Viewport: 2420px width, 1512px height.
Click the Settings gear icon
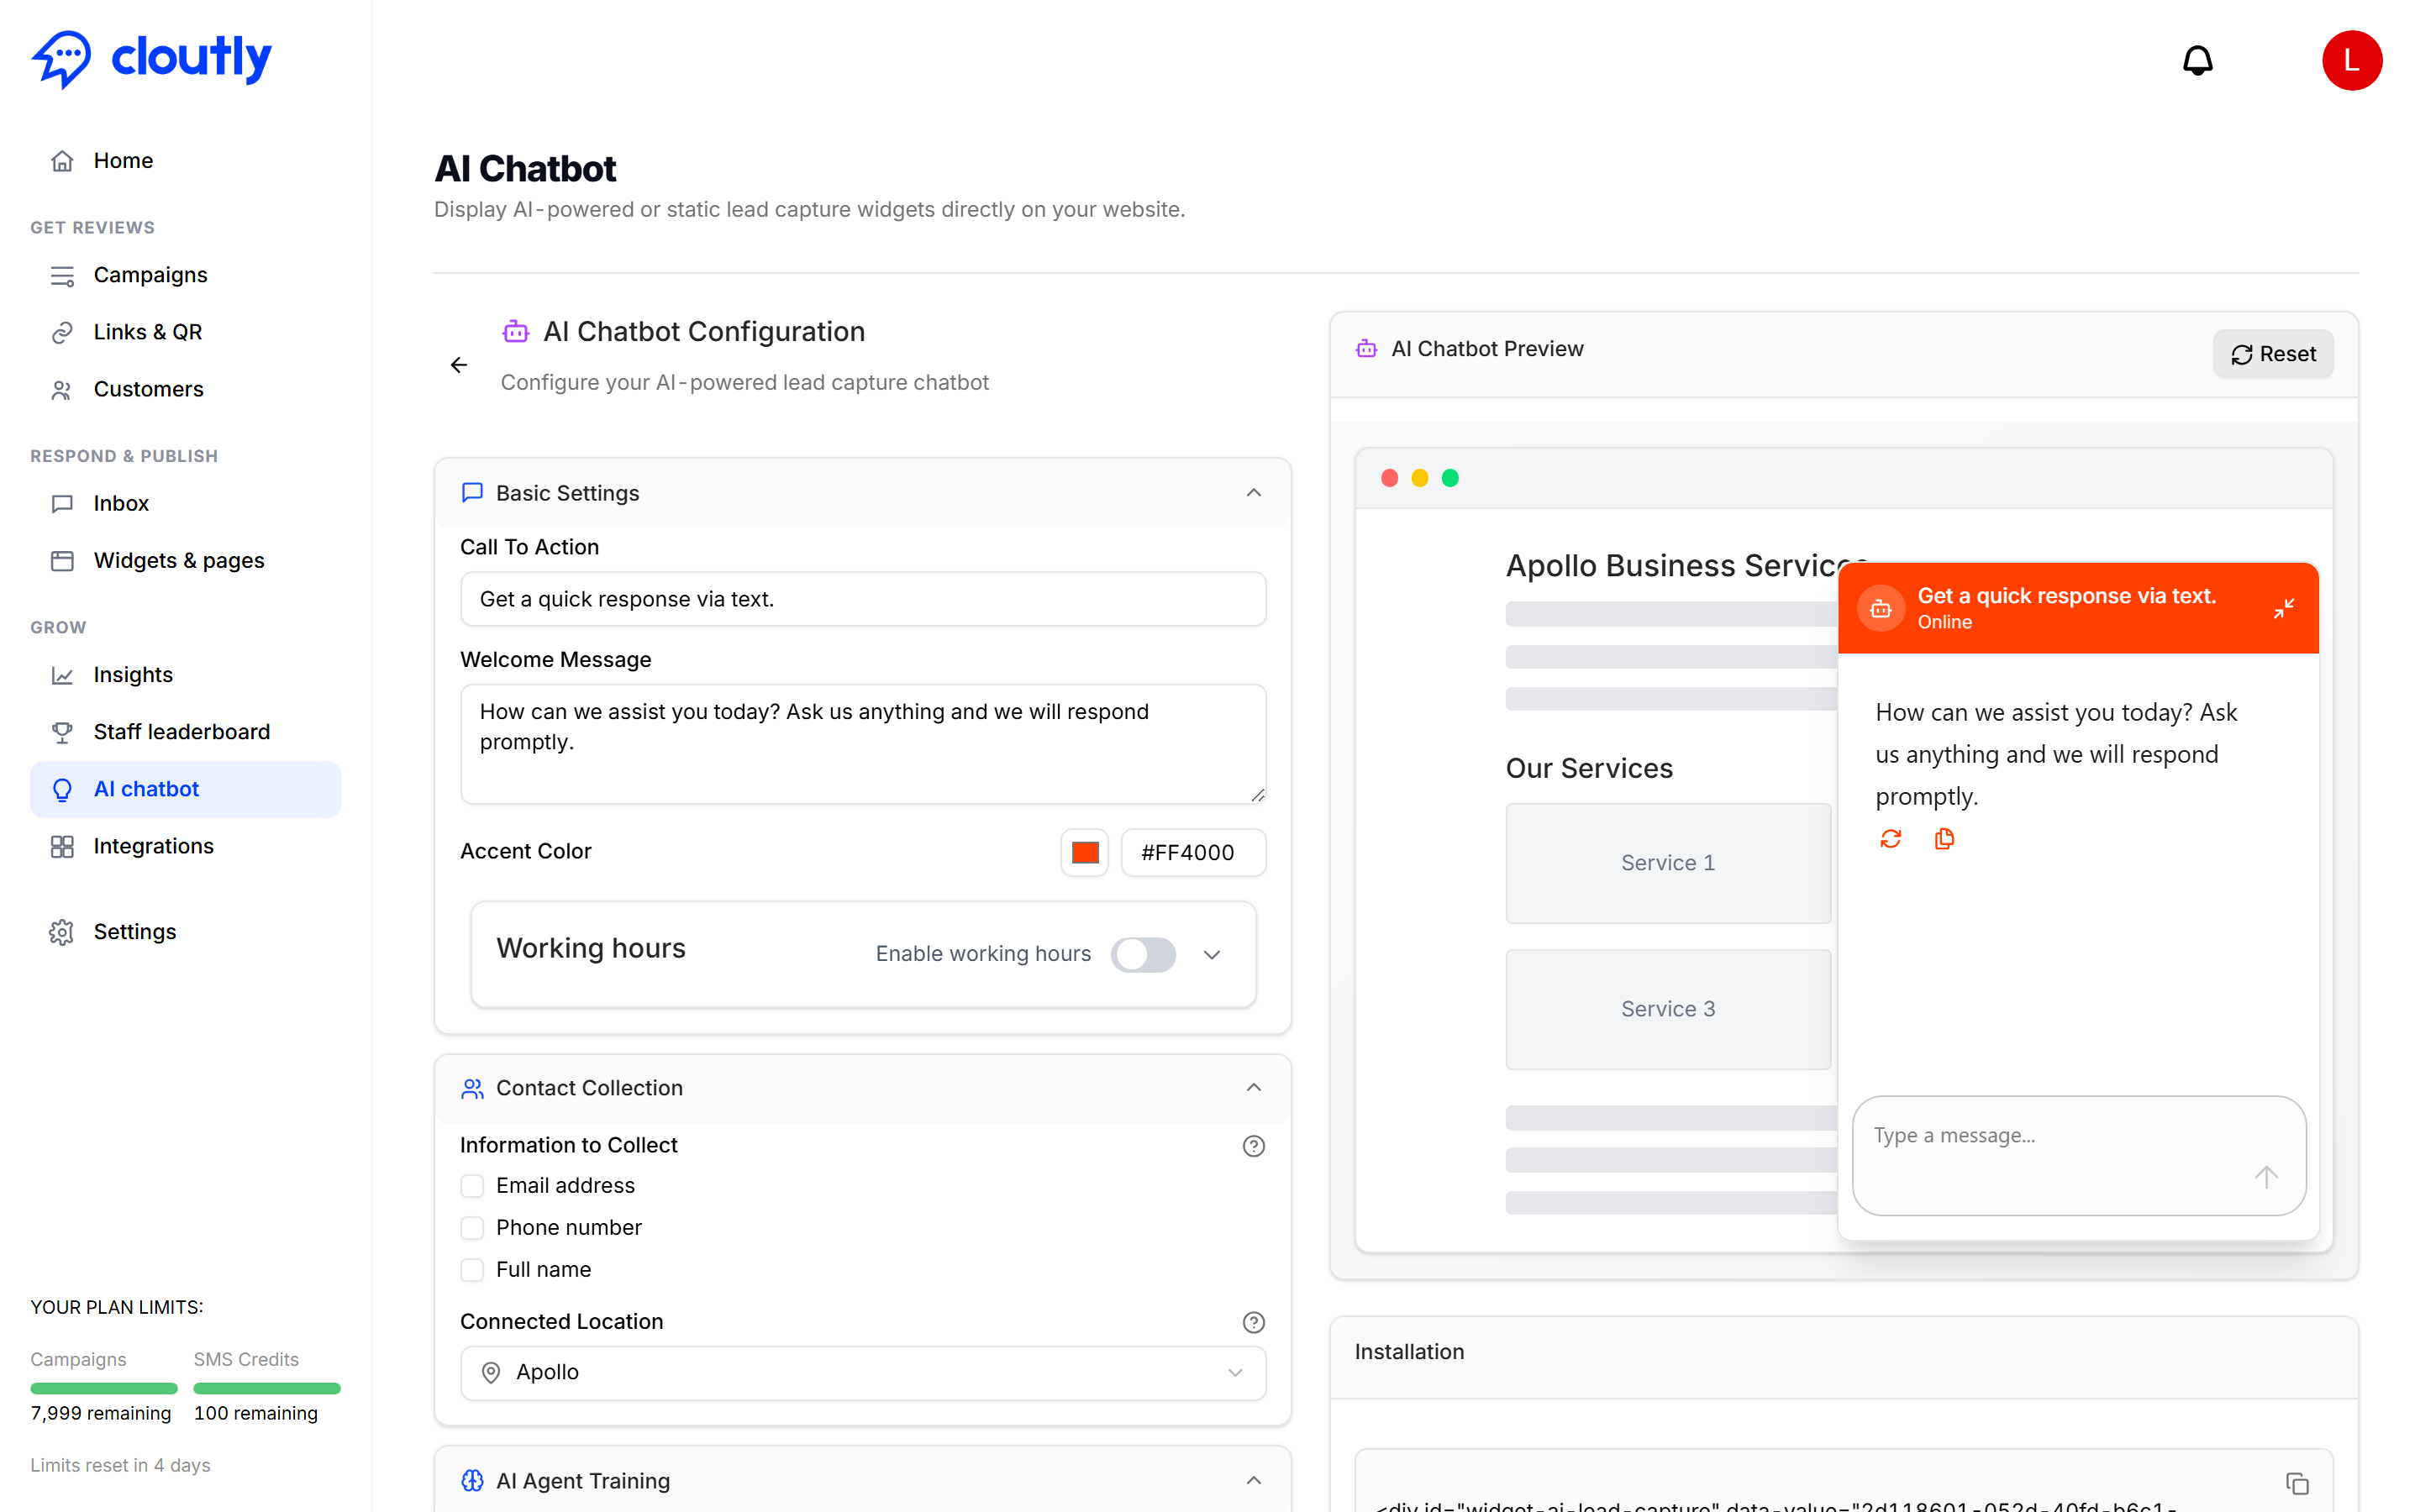click(62, 932)
